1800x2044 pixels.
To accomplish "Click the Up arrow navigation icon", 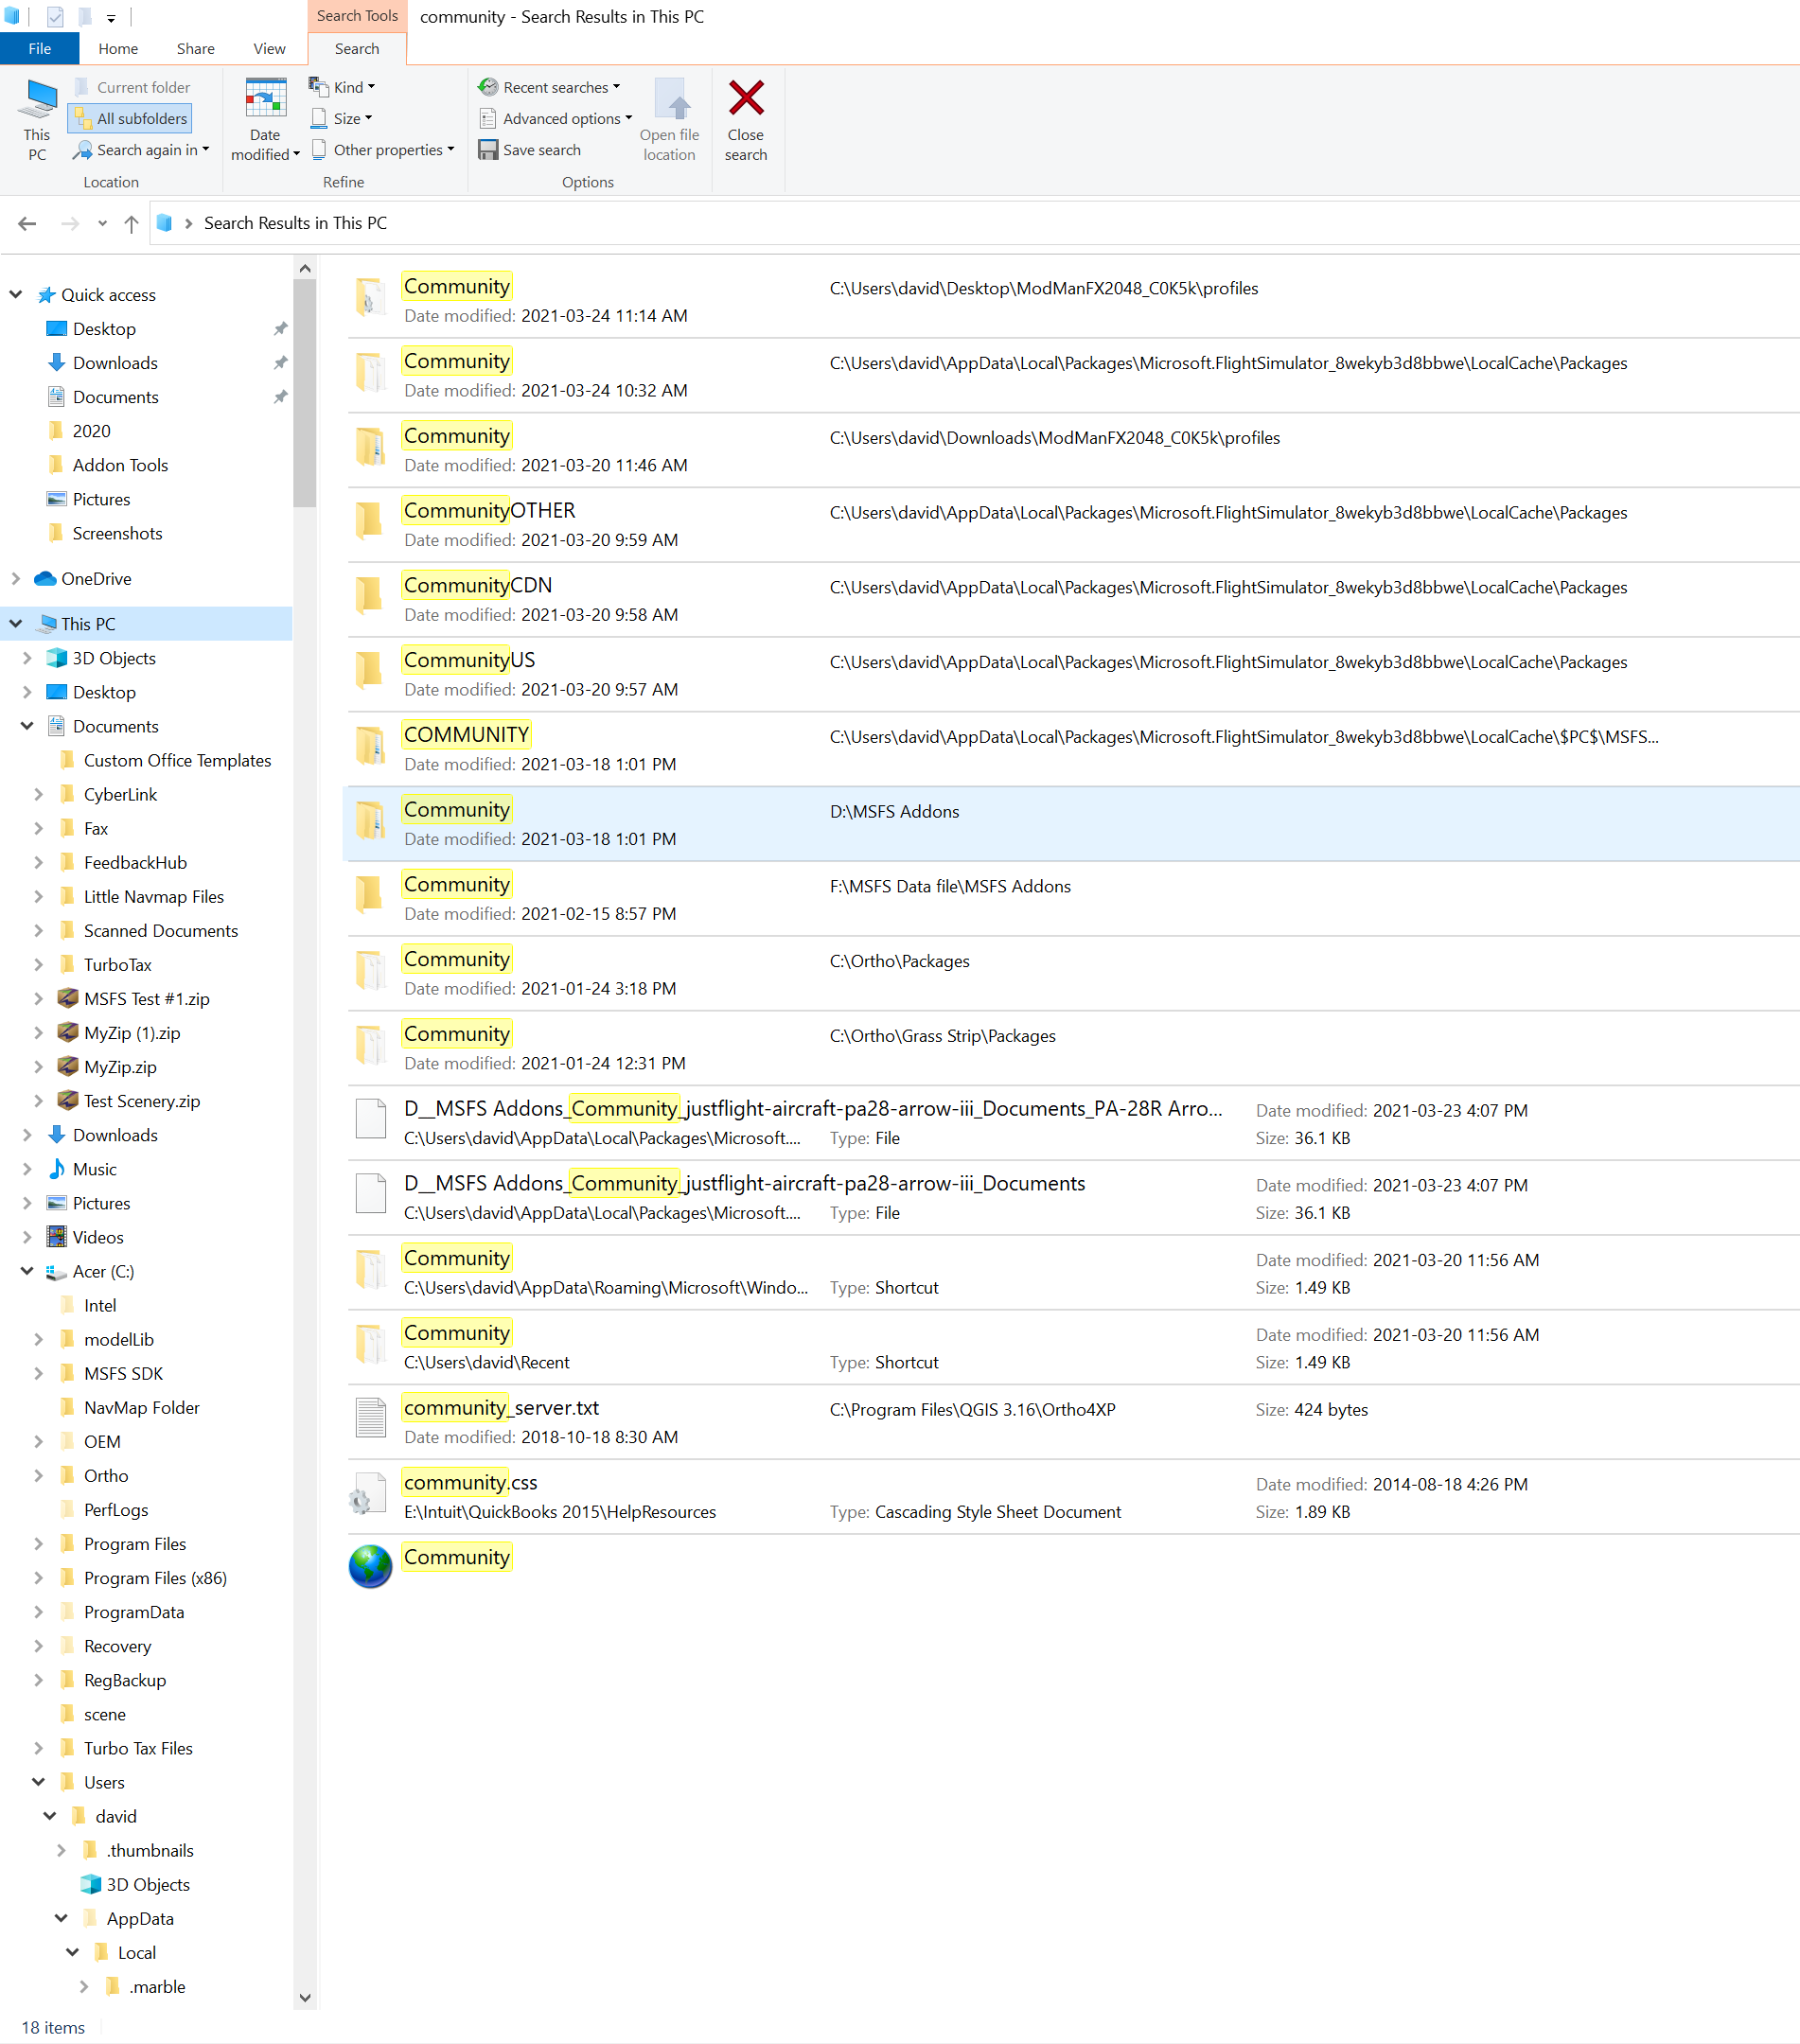I will coord(131,224).
